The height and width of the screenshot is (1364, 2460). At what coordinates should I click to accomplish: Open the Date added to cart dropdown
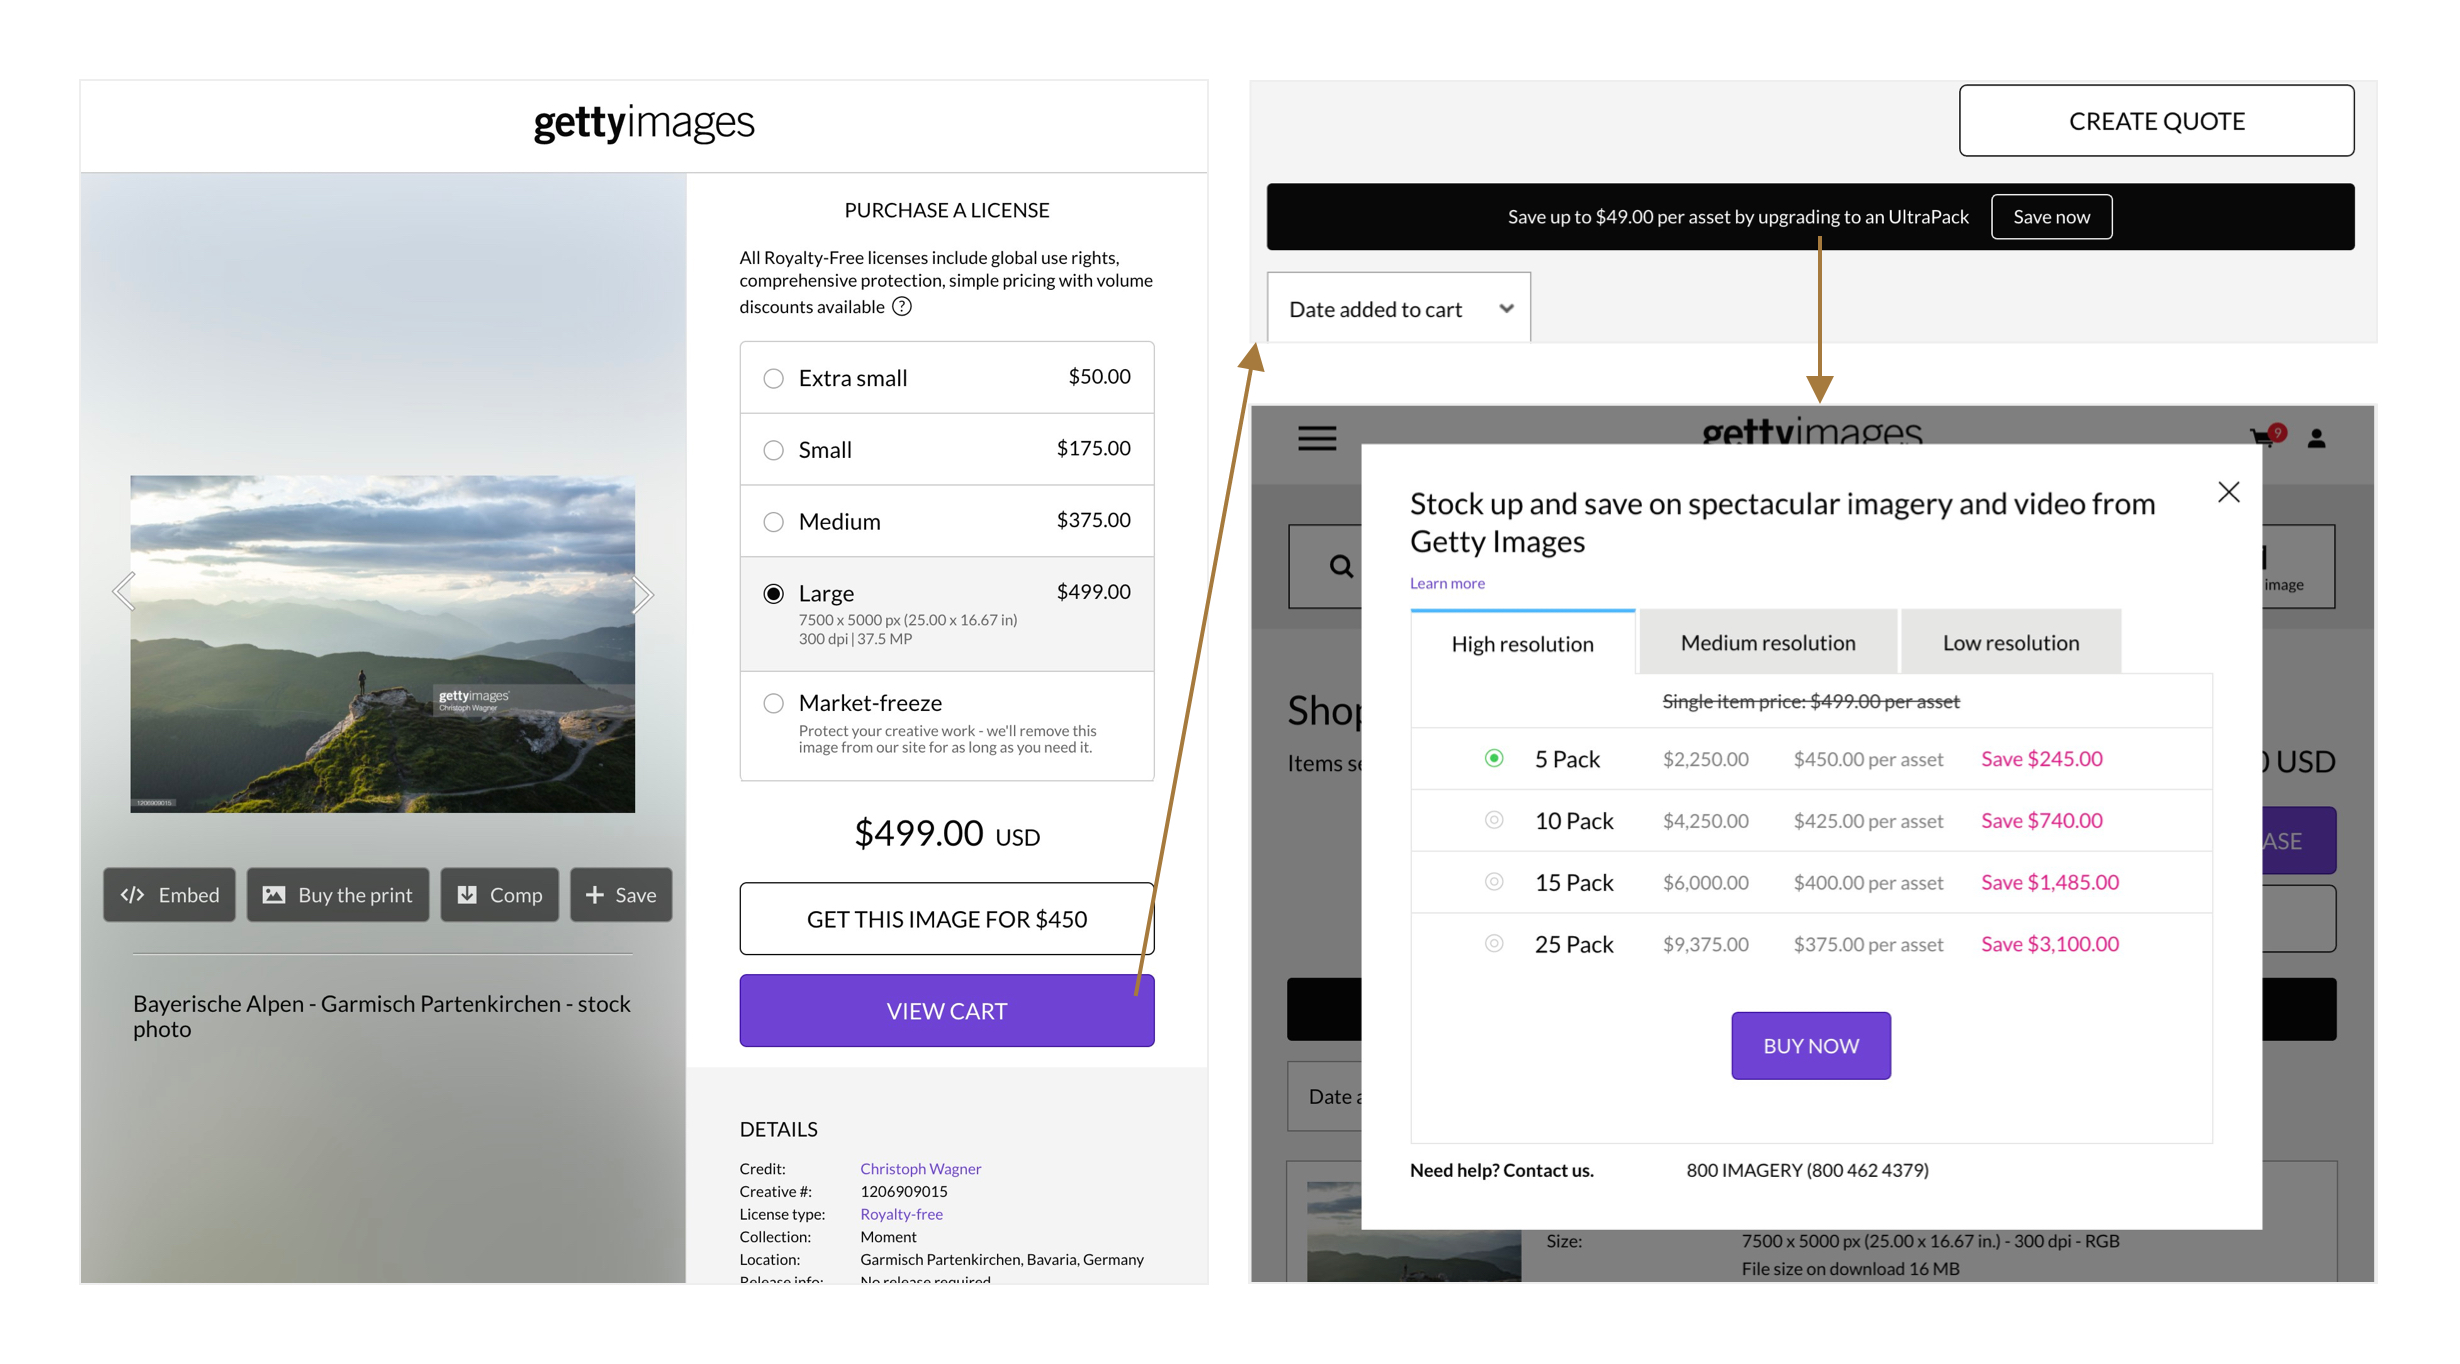tap(1398, 309)
